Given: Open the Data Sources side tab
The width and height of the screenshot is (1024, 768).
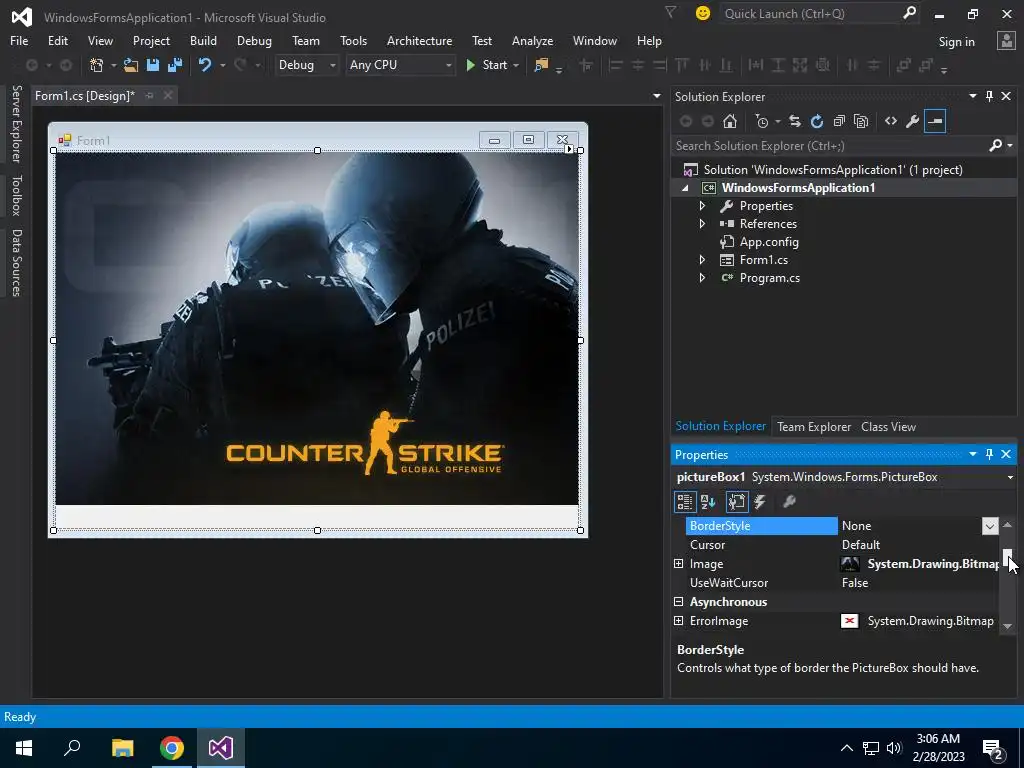Looking at the screenshot, I should pos(16,263).
